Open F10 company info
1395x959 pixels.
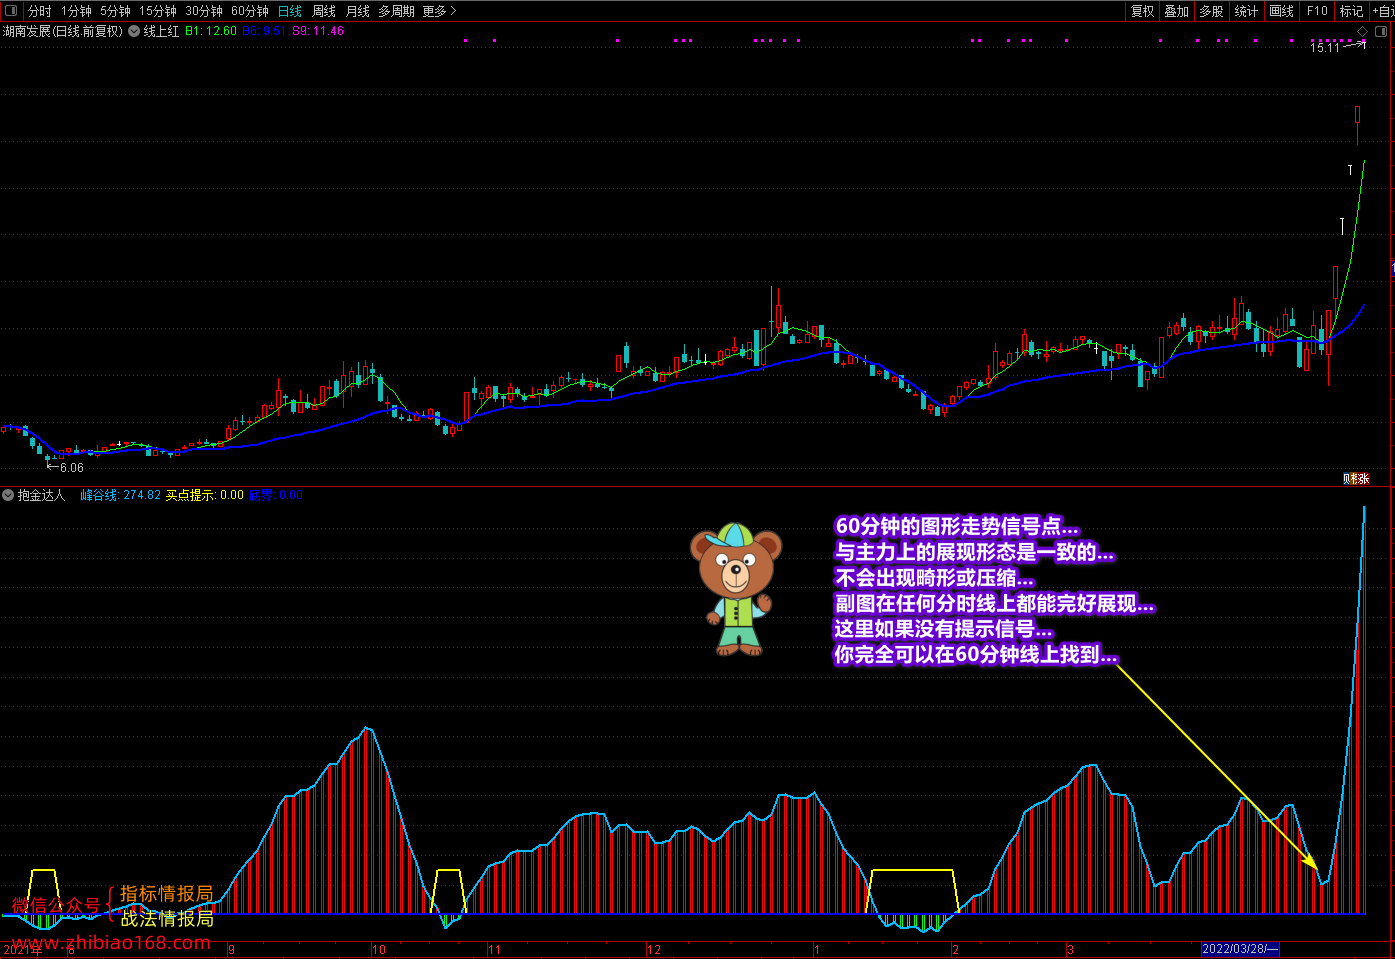(1317, 11)
